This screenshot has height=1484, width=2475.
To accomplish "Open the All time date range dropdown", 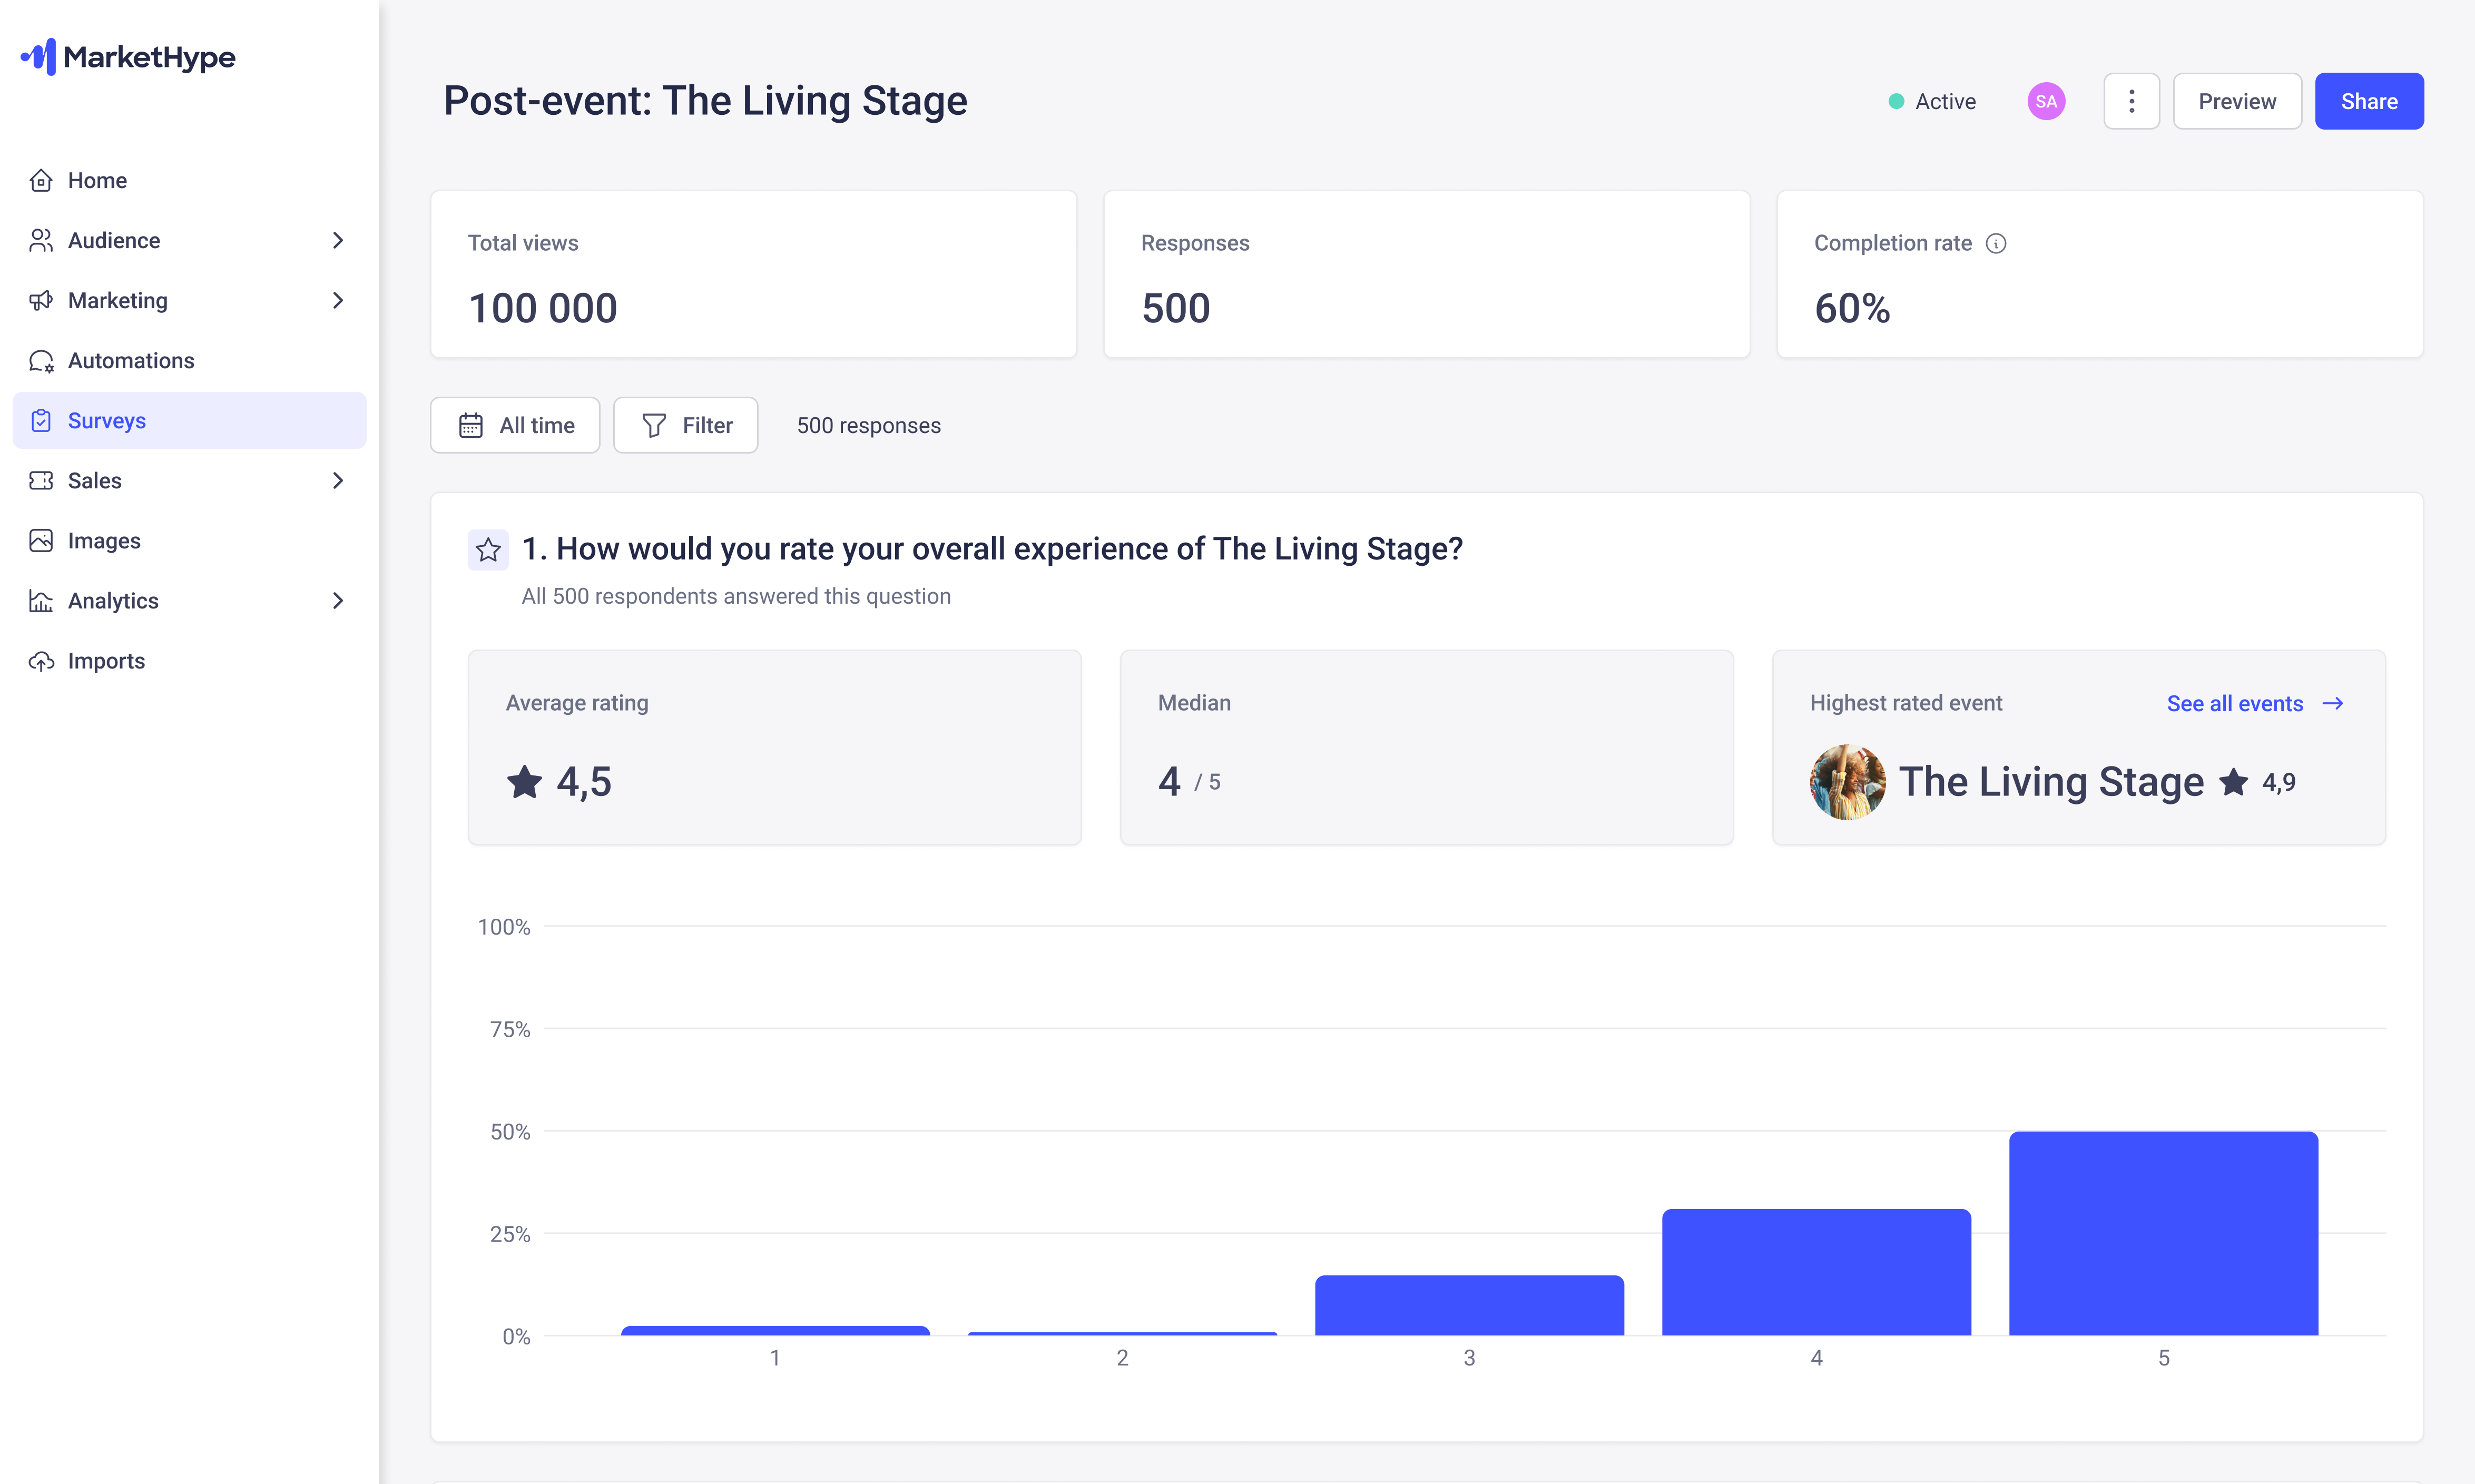I will point(515,425).
